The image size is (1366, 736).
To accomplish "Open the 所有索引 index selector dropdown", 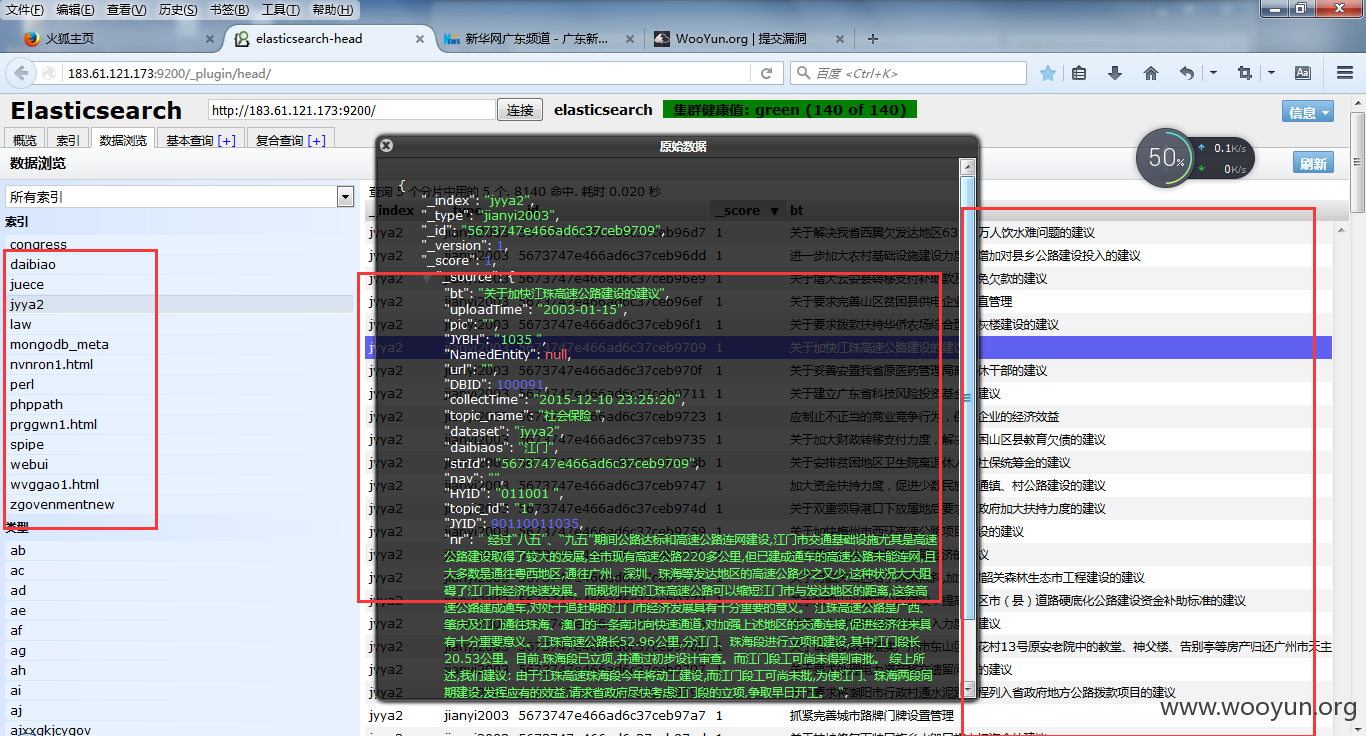I will point(180,197).
